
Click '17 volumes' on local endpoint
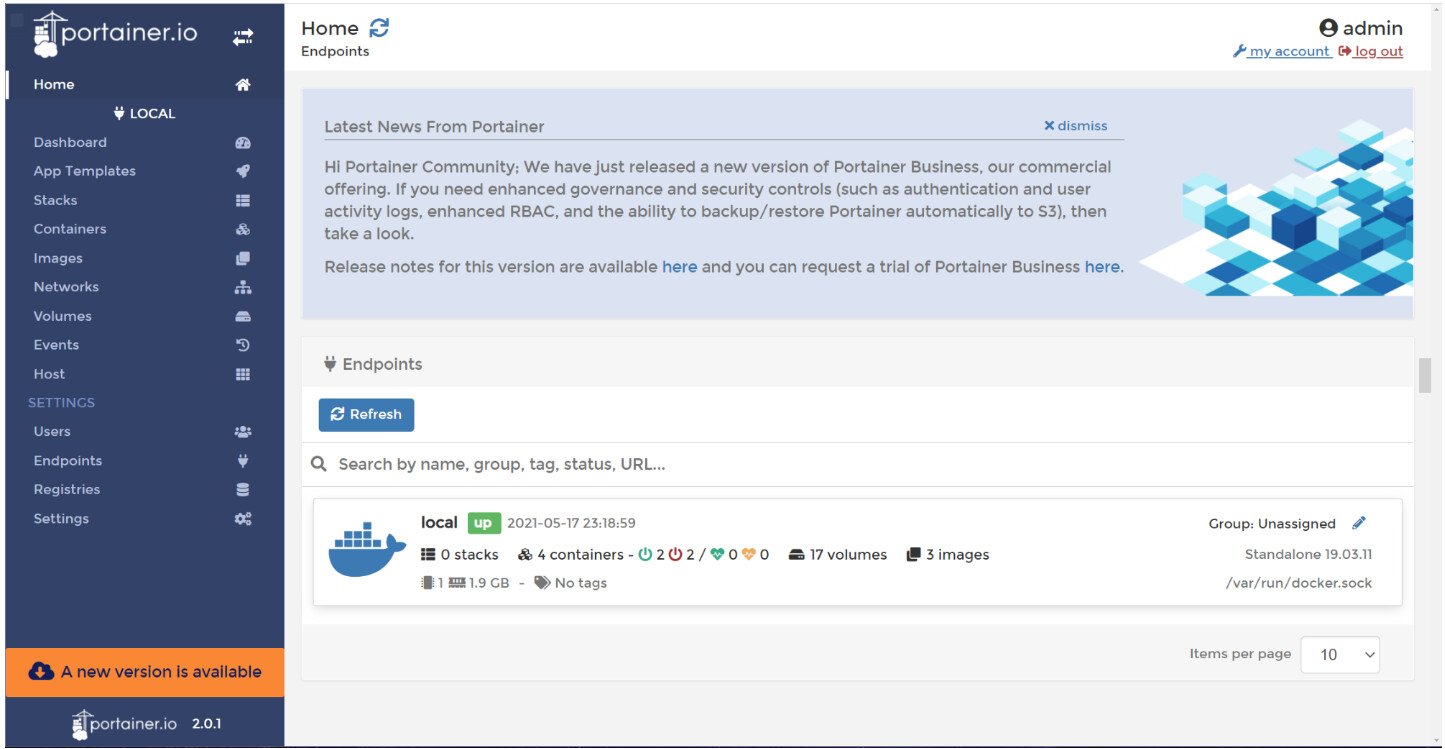(838, 554)
